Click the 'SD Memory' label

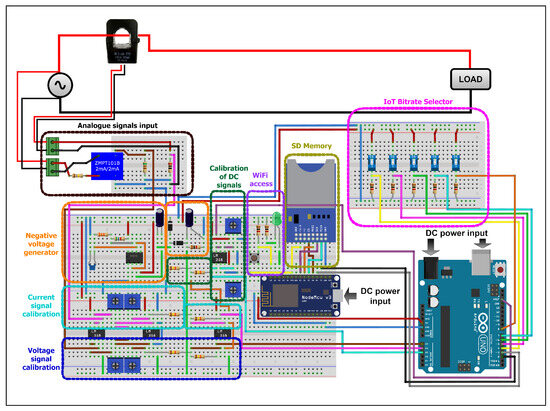[311, 146]
